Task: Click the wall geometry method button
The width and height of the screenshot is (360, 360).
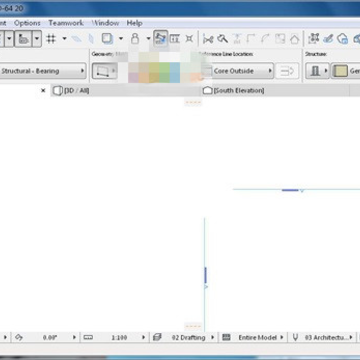Action: coord(105,71)
